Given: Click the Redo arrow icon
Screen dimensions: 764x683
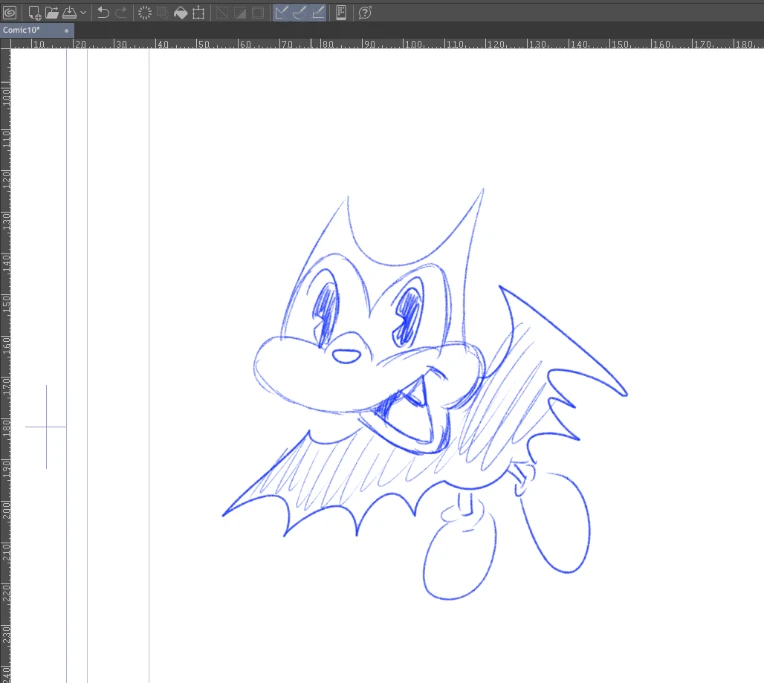Looking at the screenshot, I should (121, 13).
